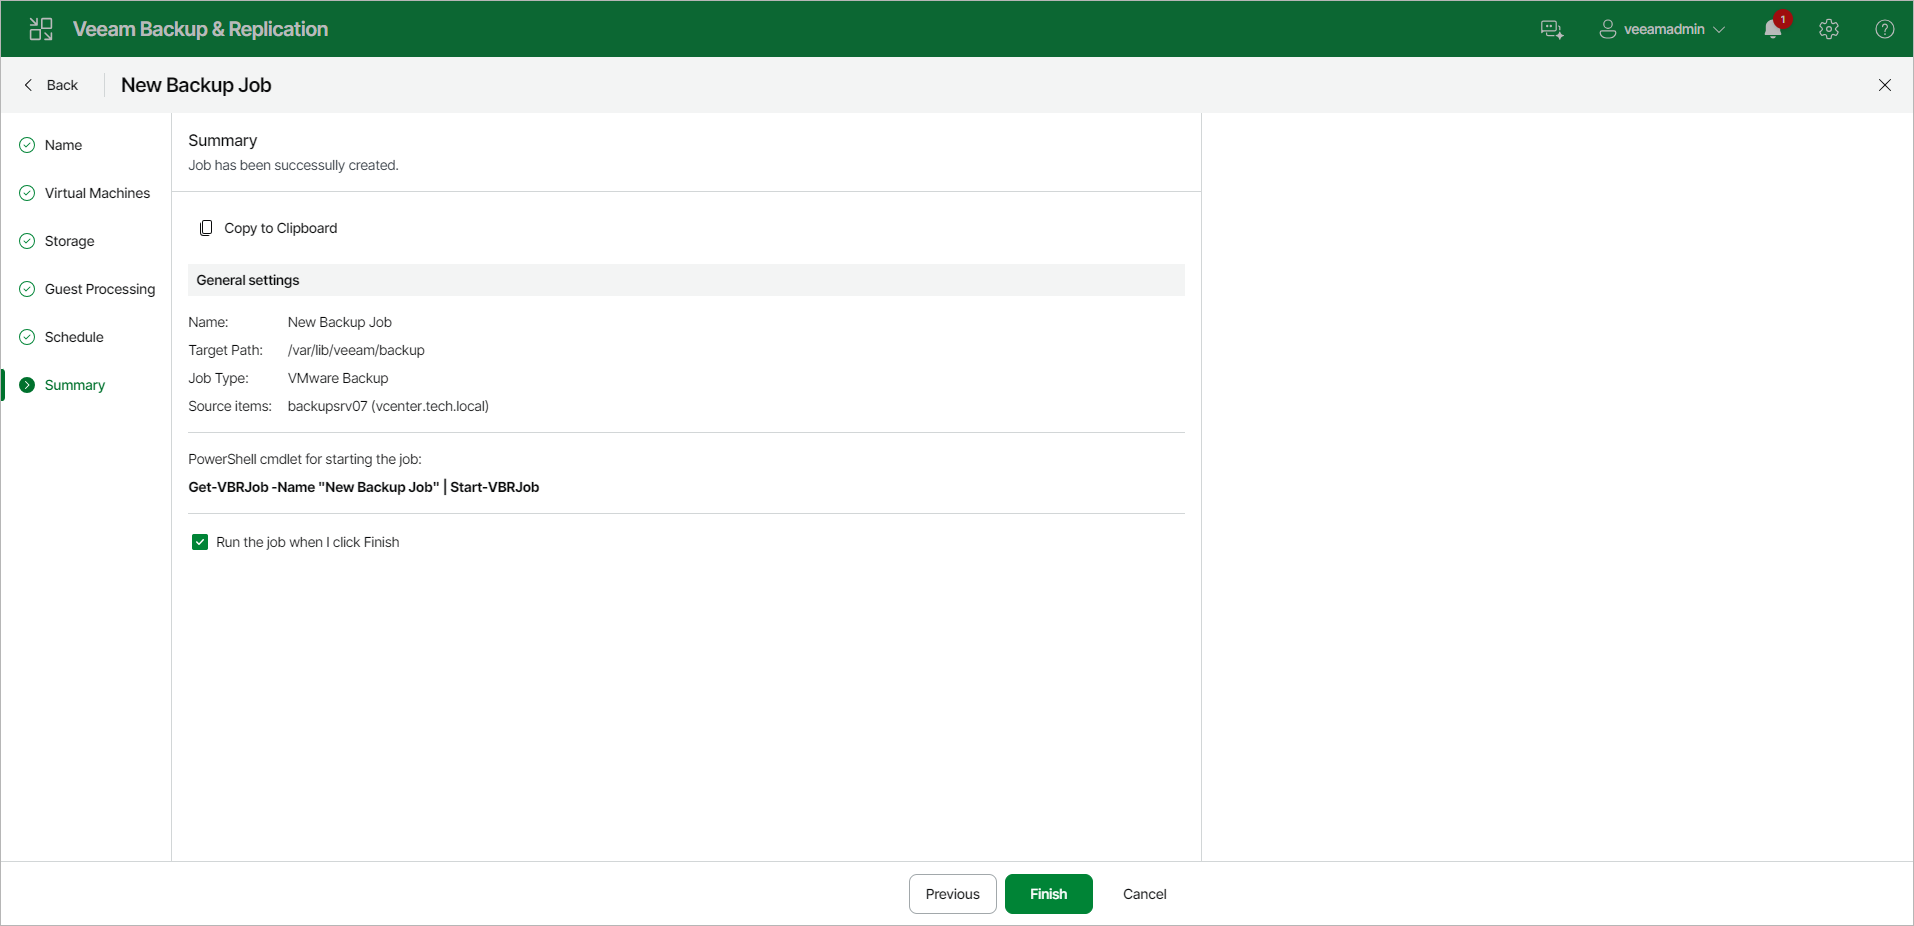
Task: Select the Summary step
Action: (x=74, y=385)
